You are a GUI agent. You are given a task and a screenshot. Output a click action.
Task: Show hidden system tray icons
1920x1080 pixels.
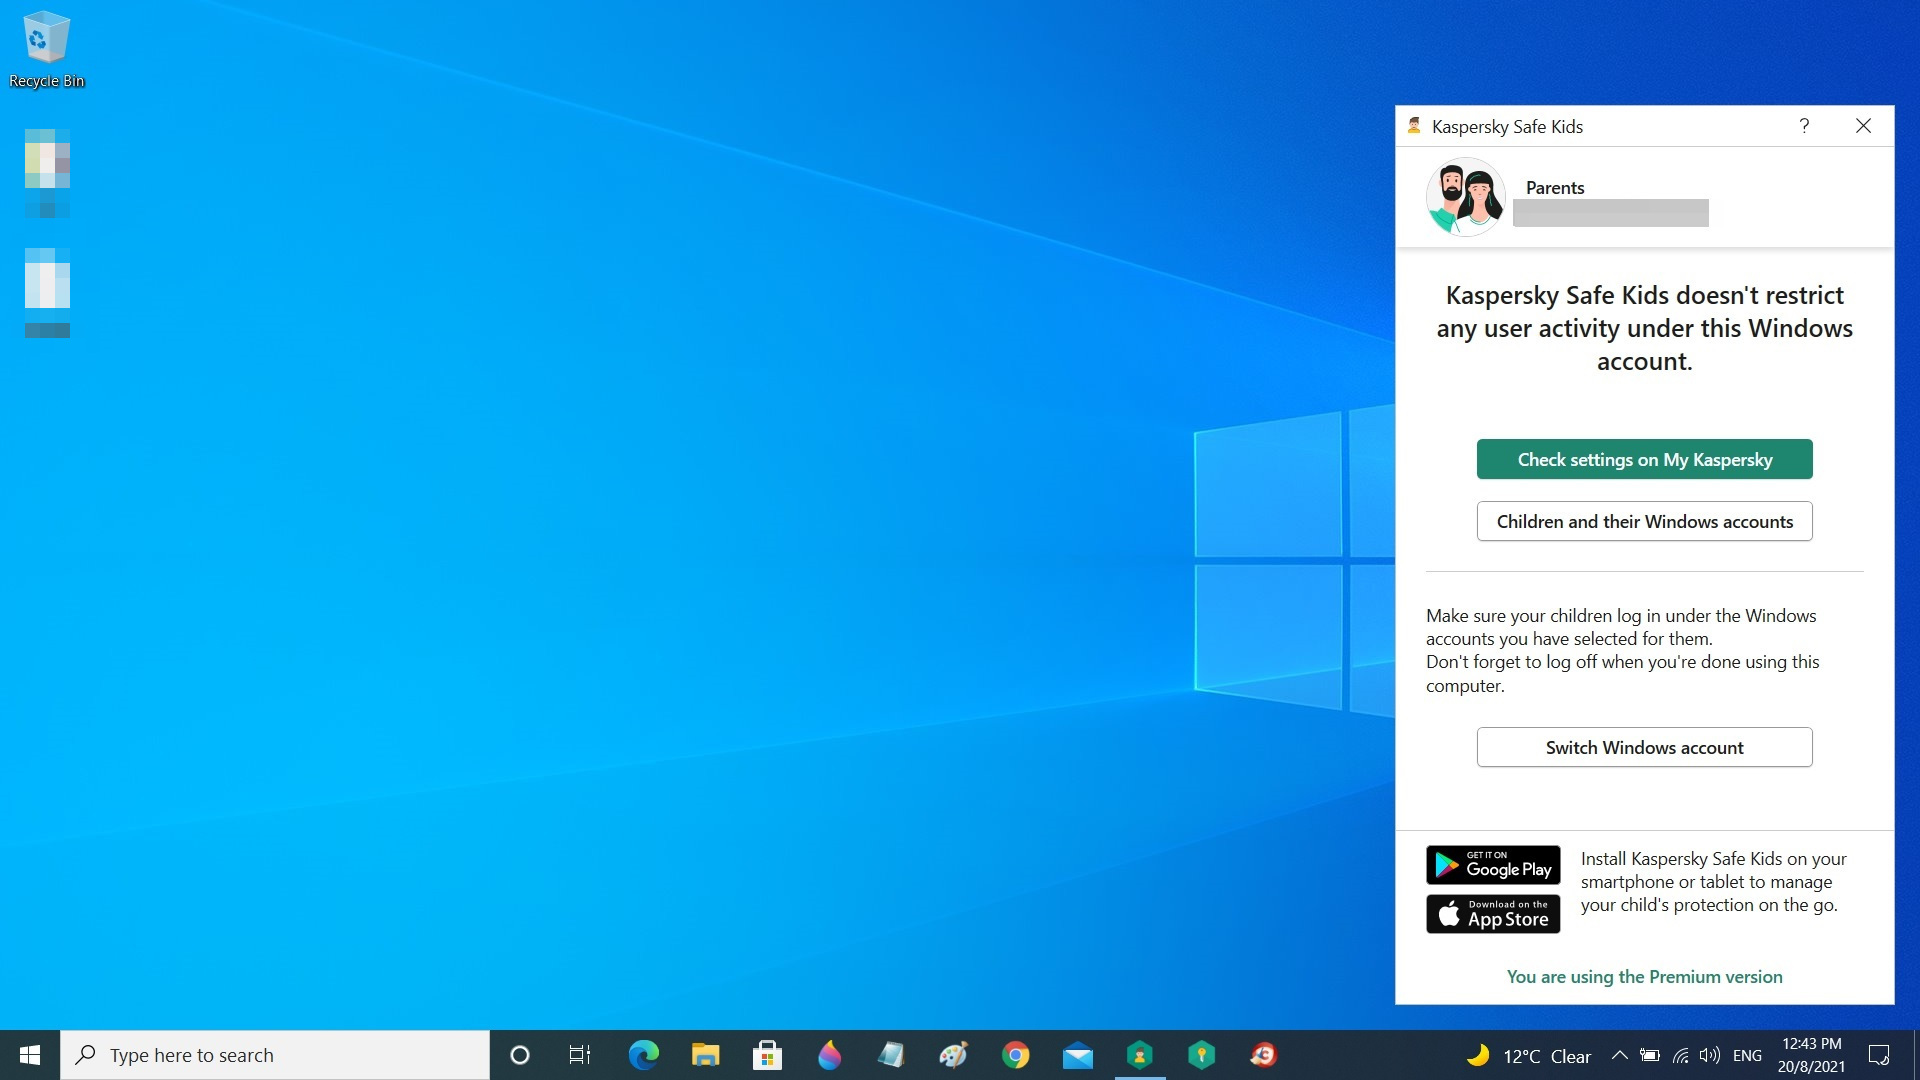click(1619, 1055)
